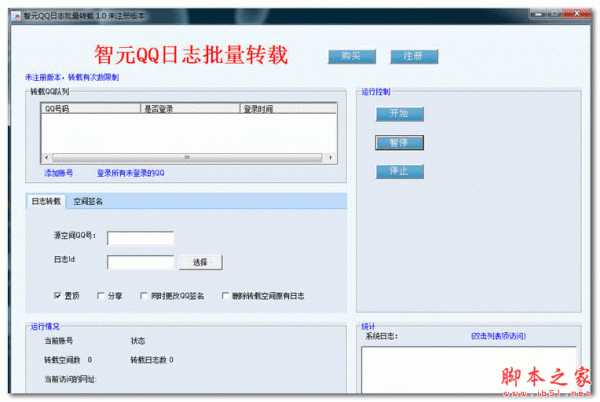Click the queue list left scroll arrow

(x=47, y=158)
